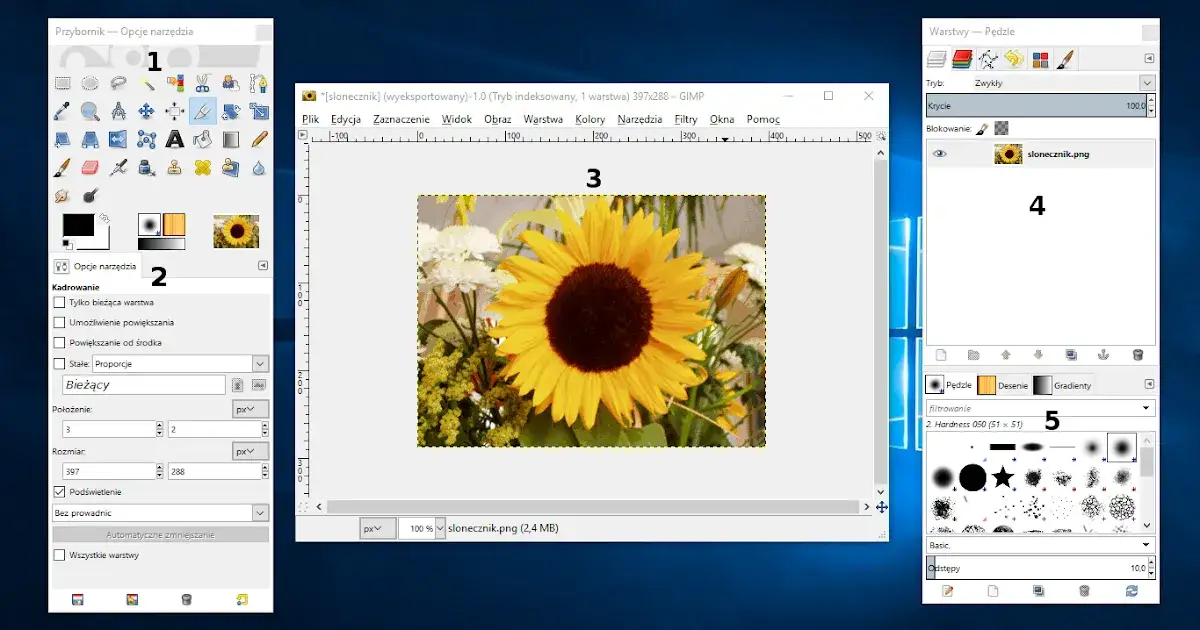Switch to the Gradienty tab
The height and width of the screenshot is (630, 1200).
(x=1063, y=385)
